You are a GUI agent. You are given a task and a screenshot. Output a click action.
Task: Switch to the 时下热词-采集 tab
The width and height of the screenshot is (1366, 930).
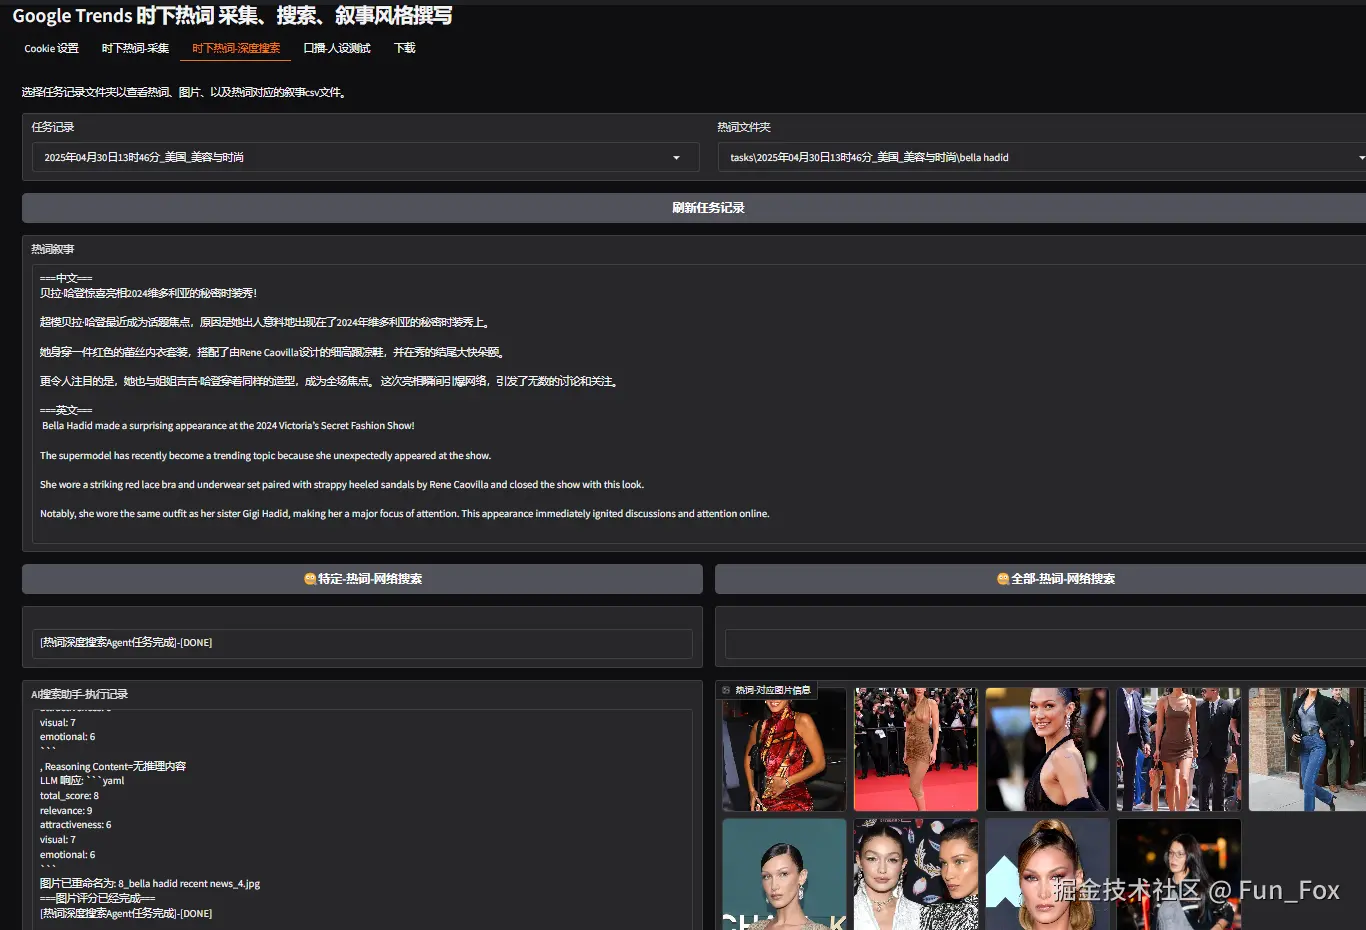(135, 48)
